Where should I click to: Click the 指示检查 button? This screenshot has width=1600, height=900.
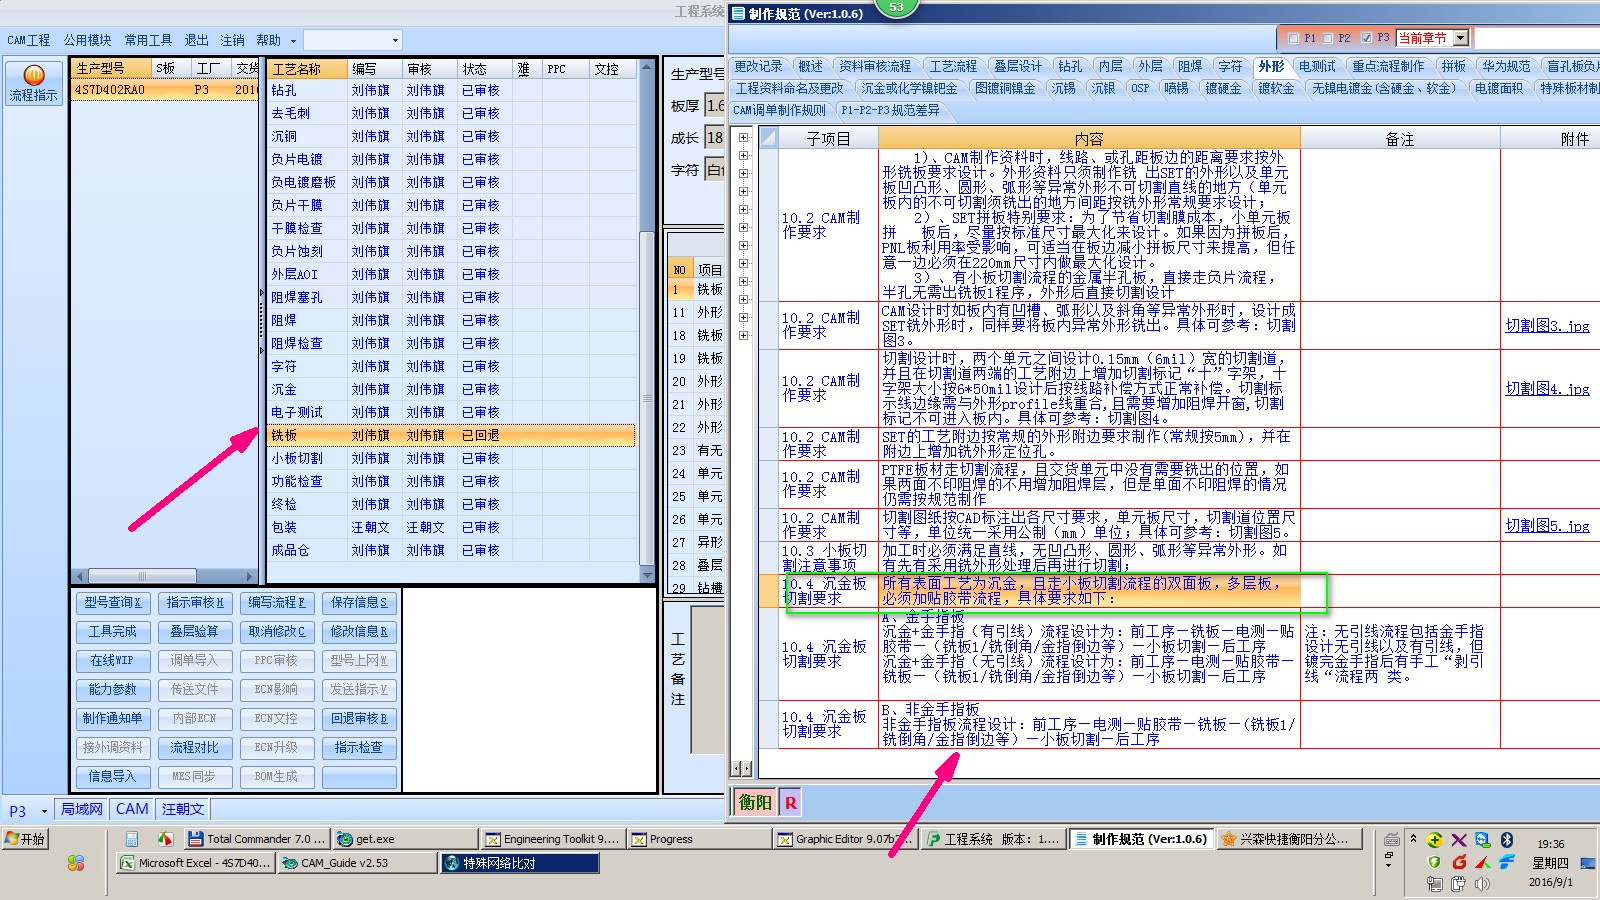pyautogui.click(x=359, y=748)
